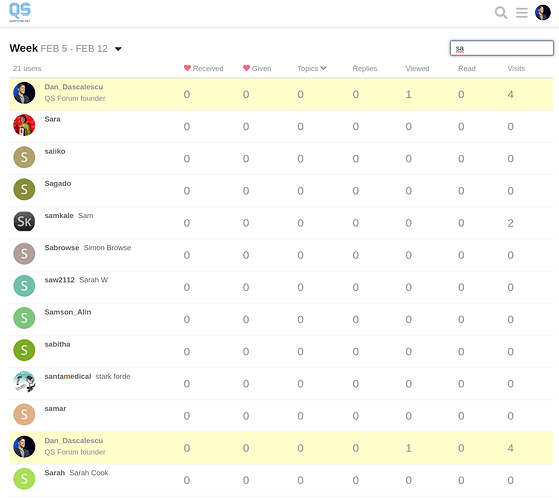The image size is (559, 500).
Task: Open the hamburger menu icon
Action: [x=522, y=13]
